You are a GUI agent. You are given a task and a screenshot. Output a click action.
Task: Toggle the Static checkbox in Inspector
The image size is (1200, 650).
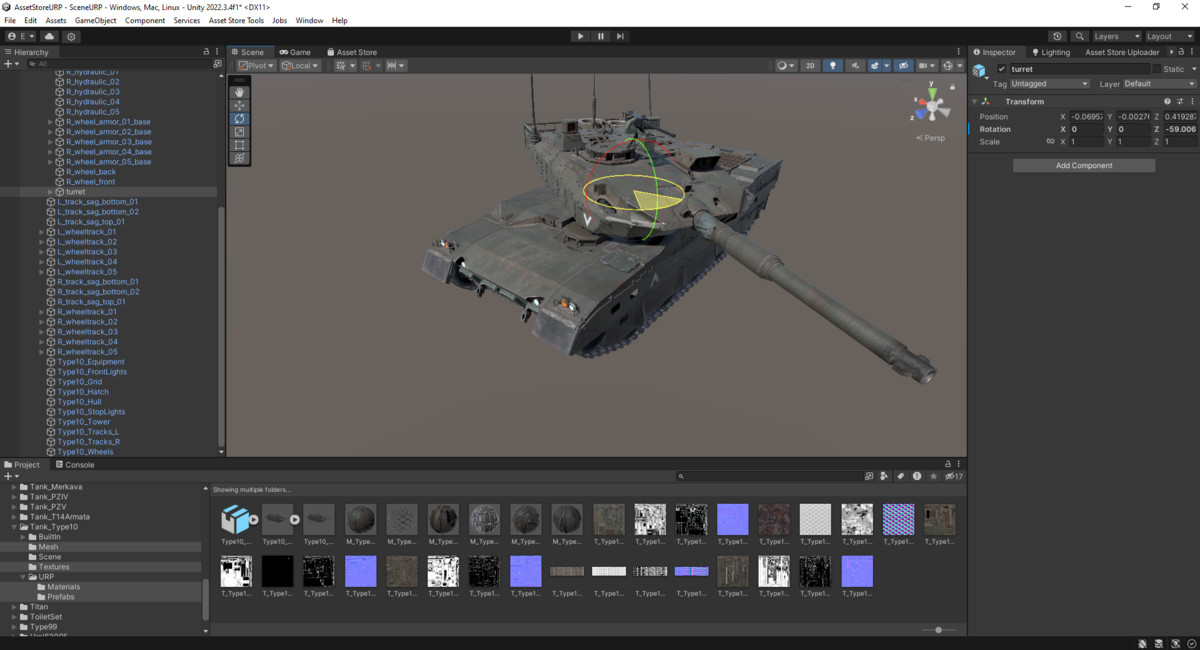coord(1156,69)
